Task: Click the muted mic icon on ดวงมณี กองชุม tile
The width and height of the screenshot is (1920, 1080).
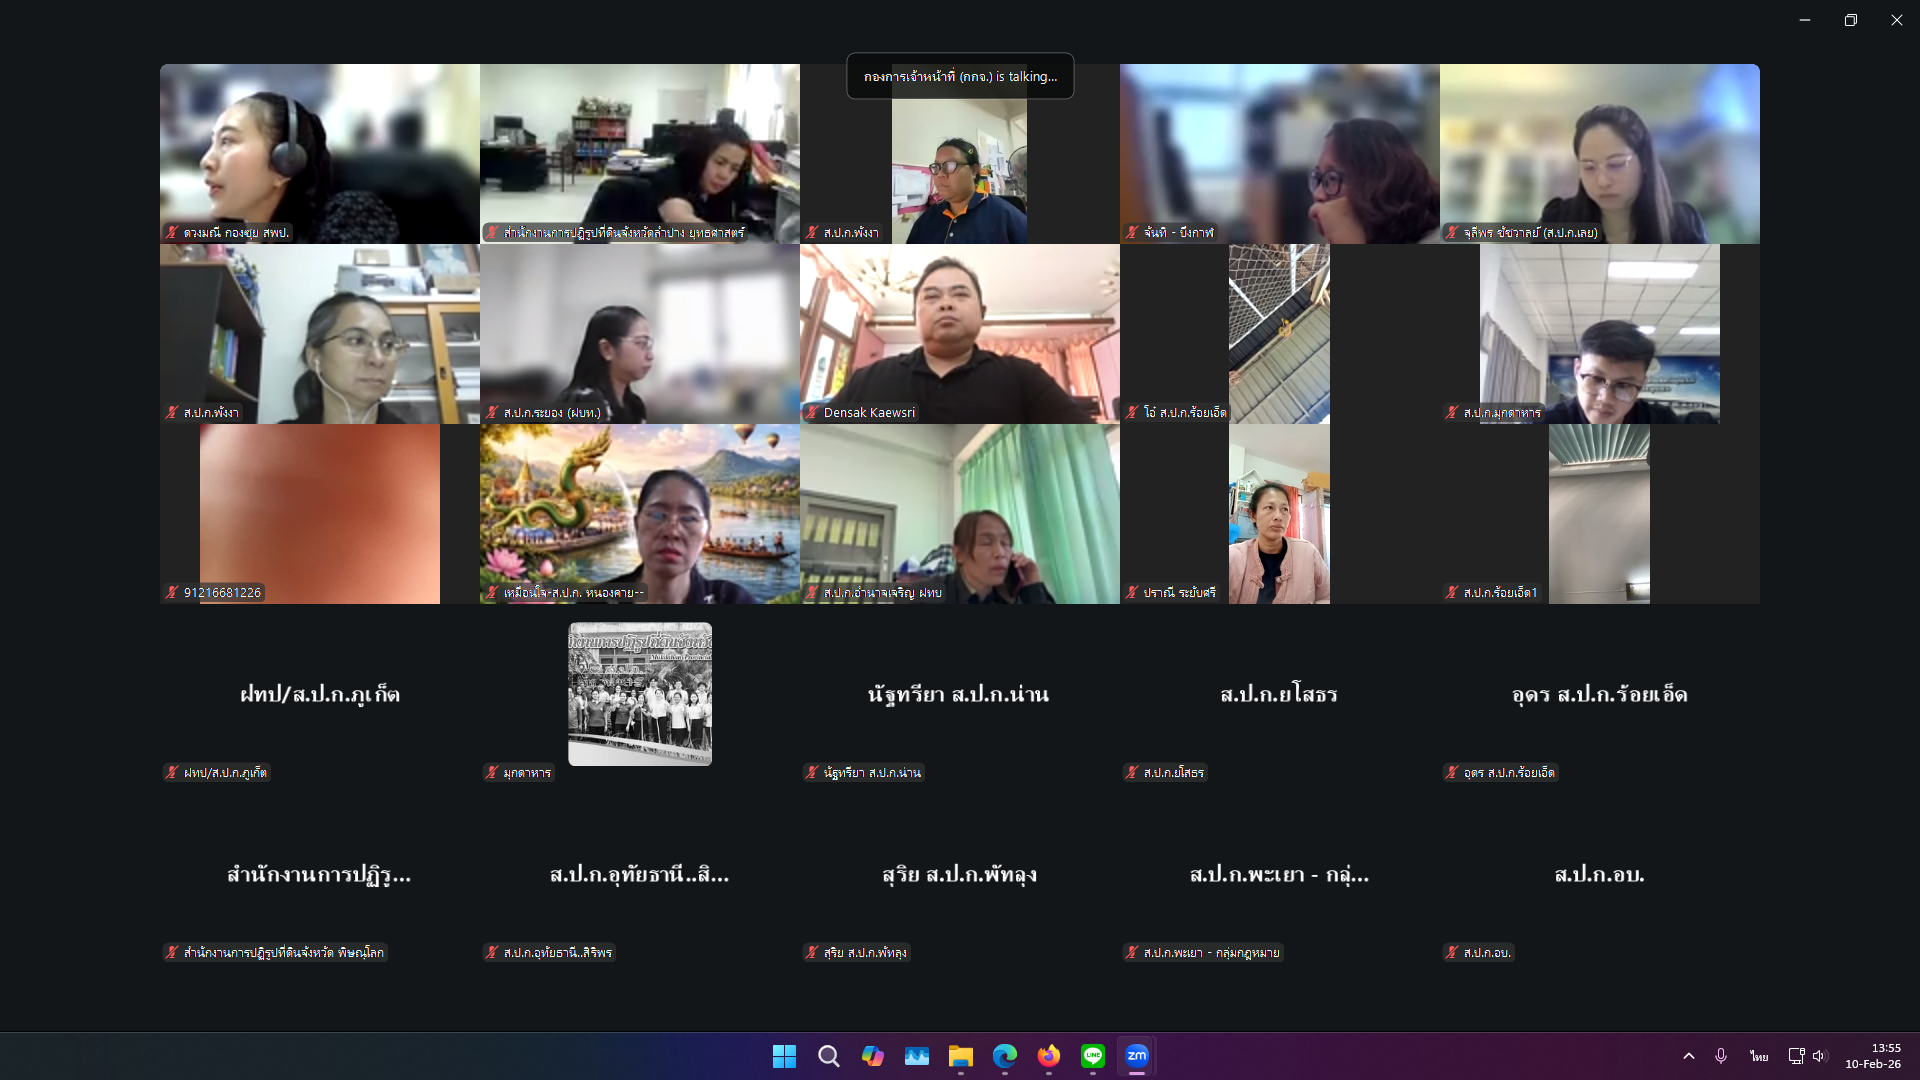Action: pyautogui.click(x=170, y=233)
